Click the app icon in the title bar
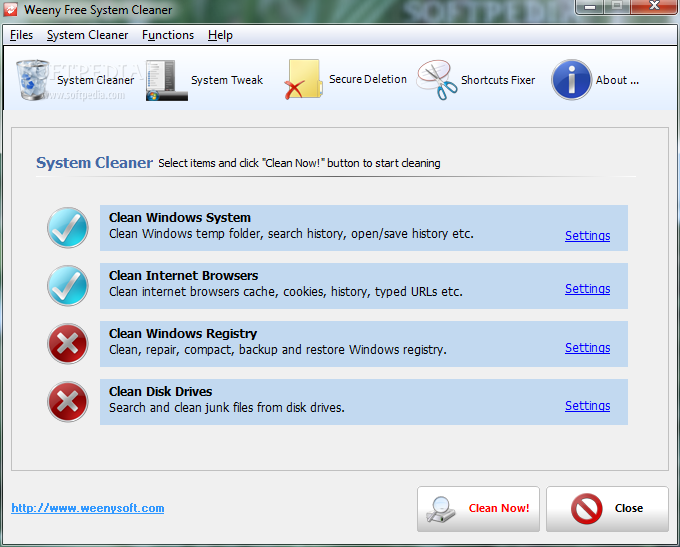 tap(10, 9)
